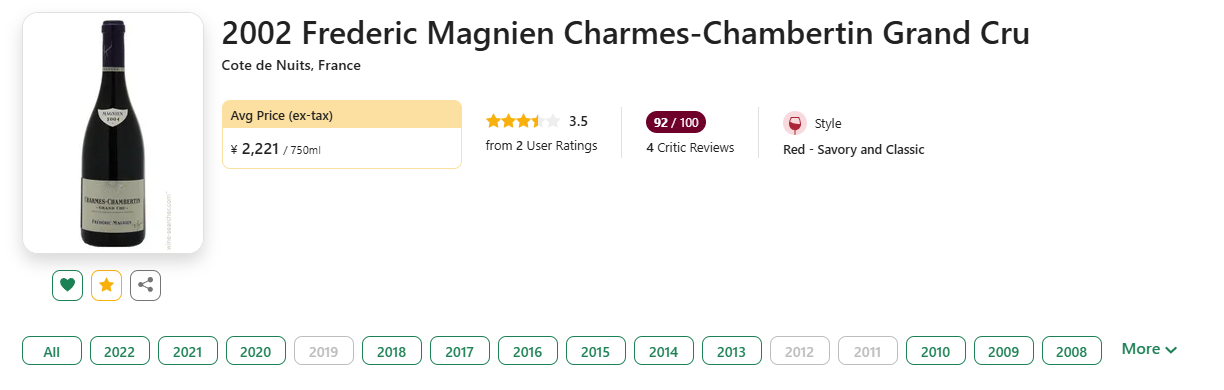
Task: Expand the More vintages dropdown
Action: click(x=1149, y=349)
